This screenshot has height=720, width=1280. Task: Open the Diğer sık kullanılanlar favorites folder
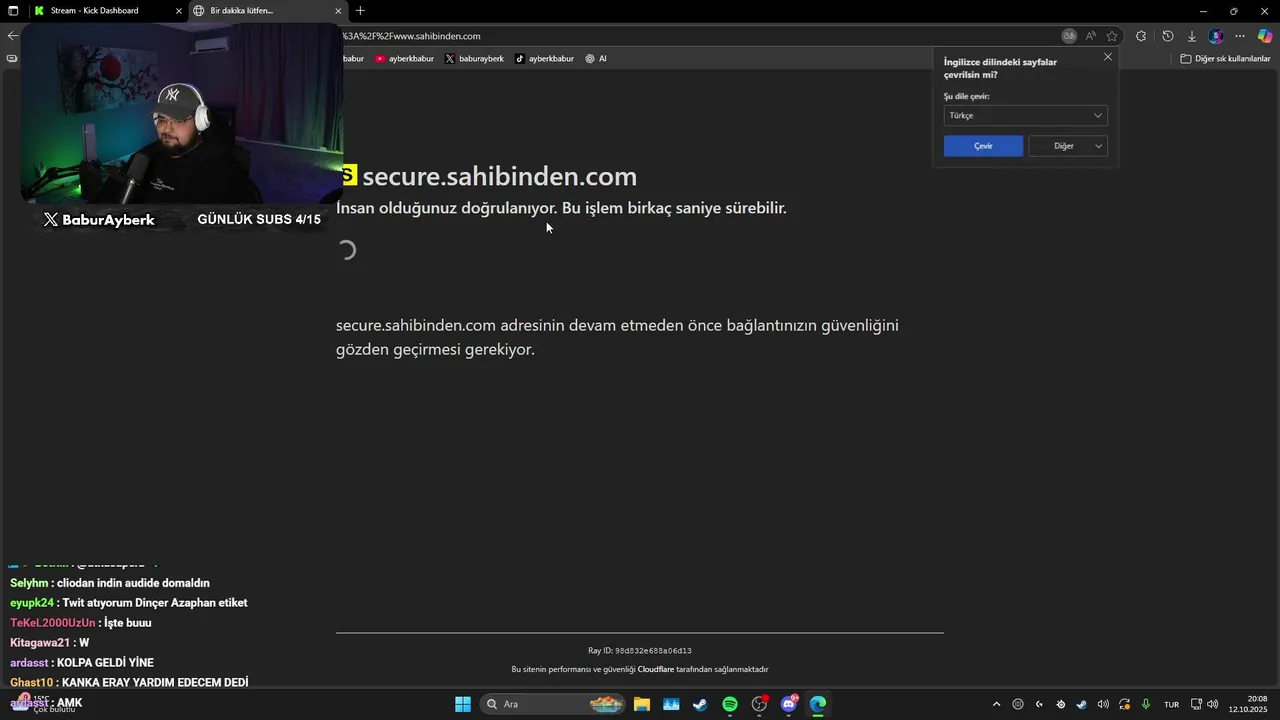tap(1225, 59)
